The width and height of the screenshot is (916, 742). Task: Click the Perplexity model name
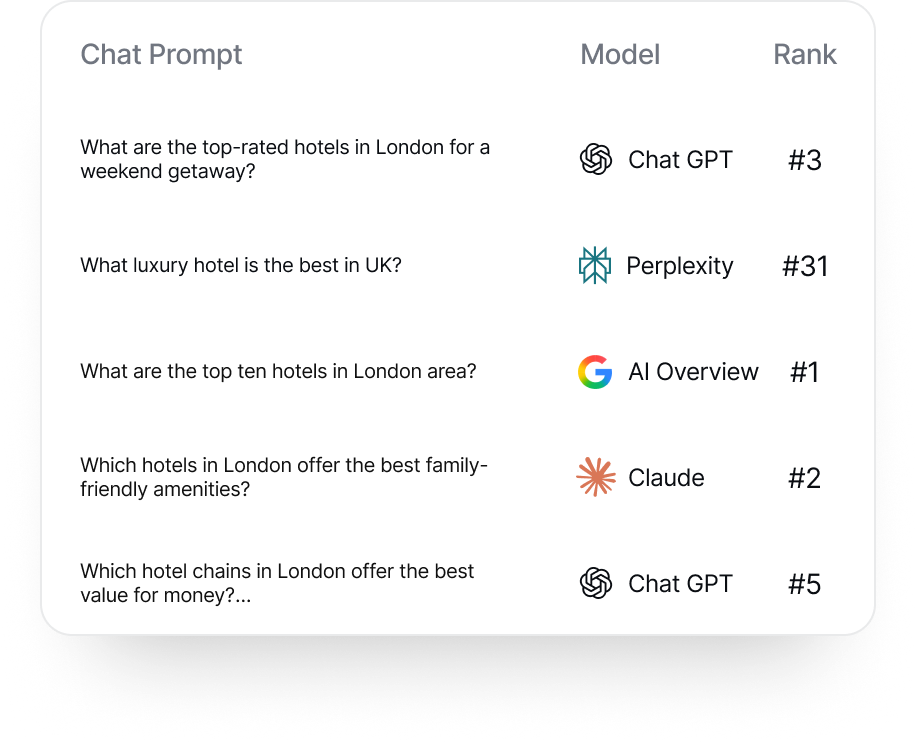680,266
